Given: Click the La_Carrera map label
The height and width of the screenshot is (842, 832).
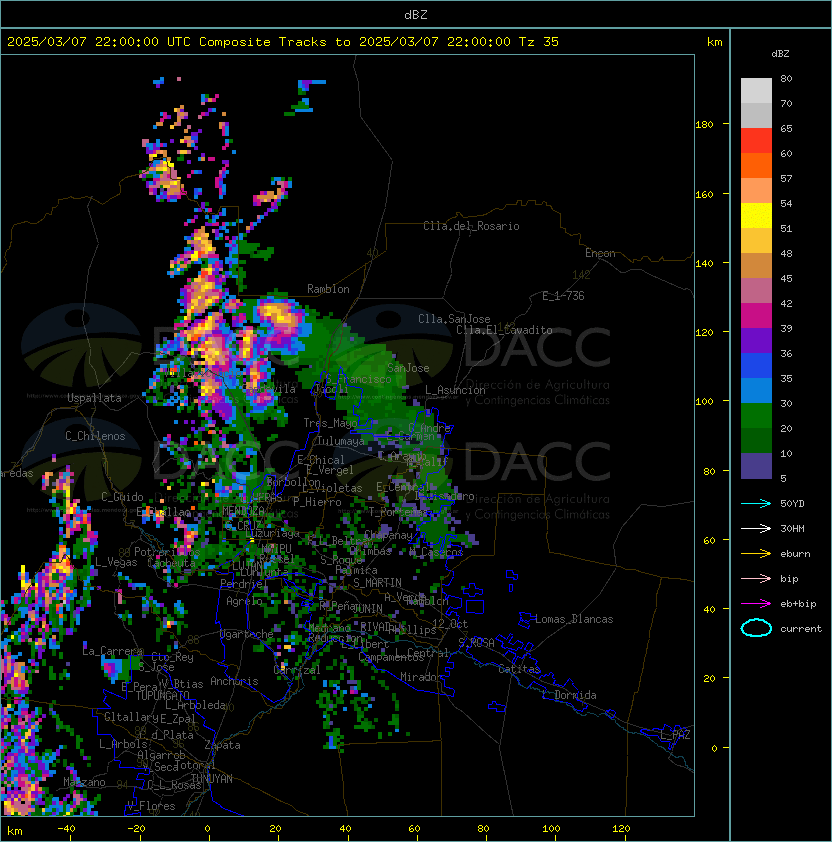Looking at the screenshot, I should pyautogui.click(x=112, y=651).
